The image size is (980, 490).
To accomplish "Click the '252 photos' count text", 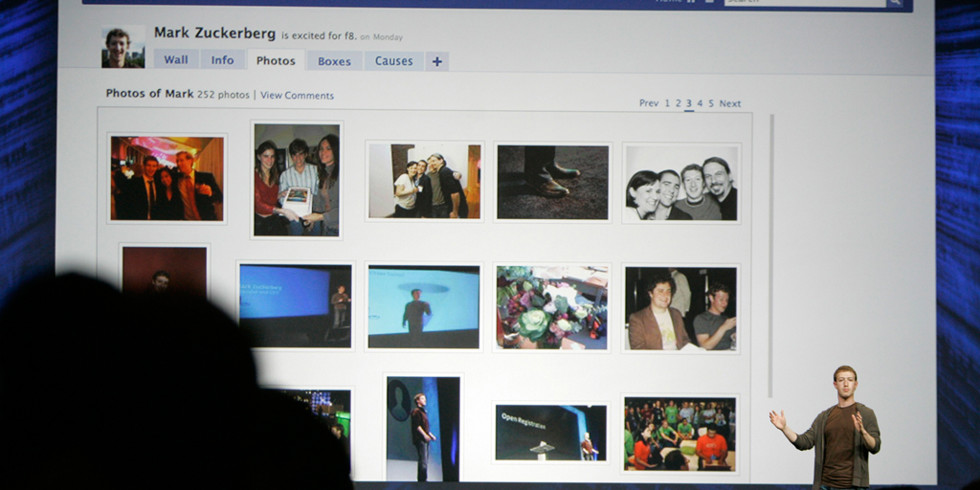I will 223,95.
